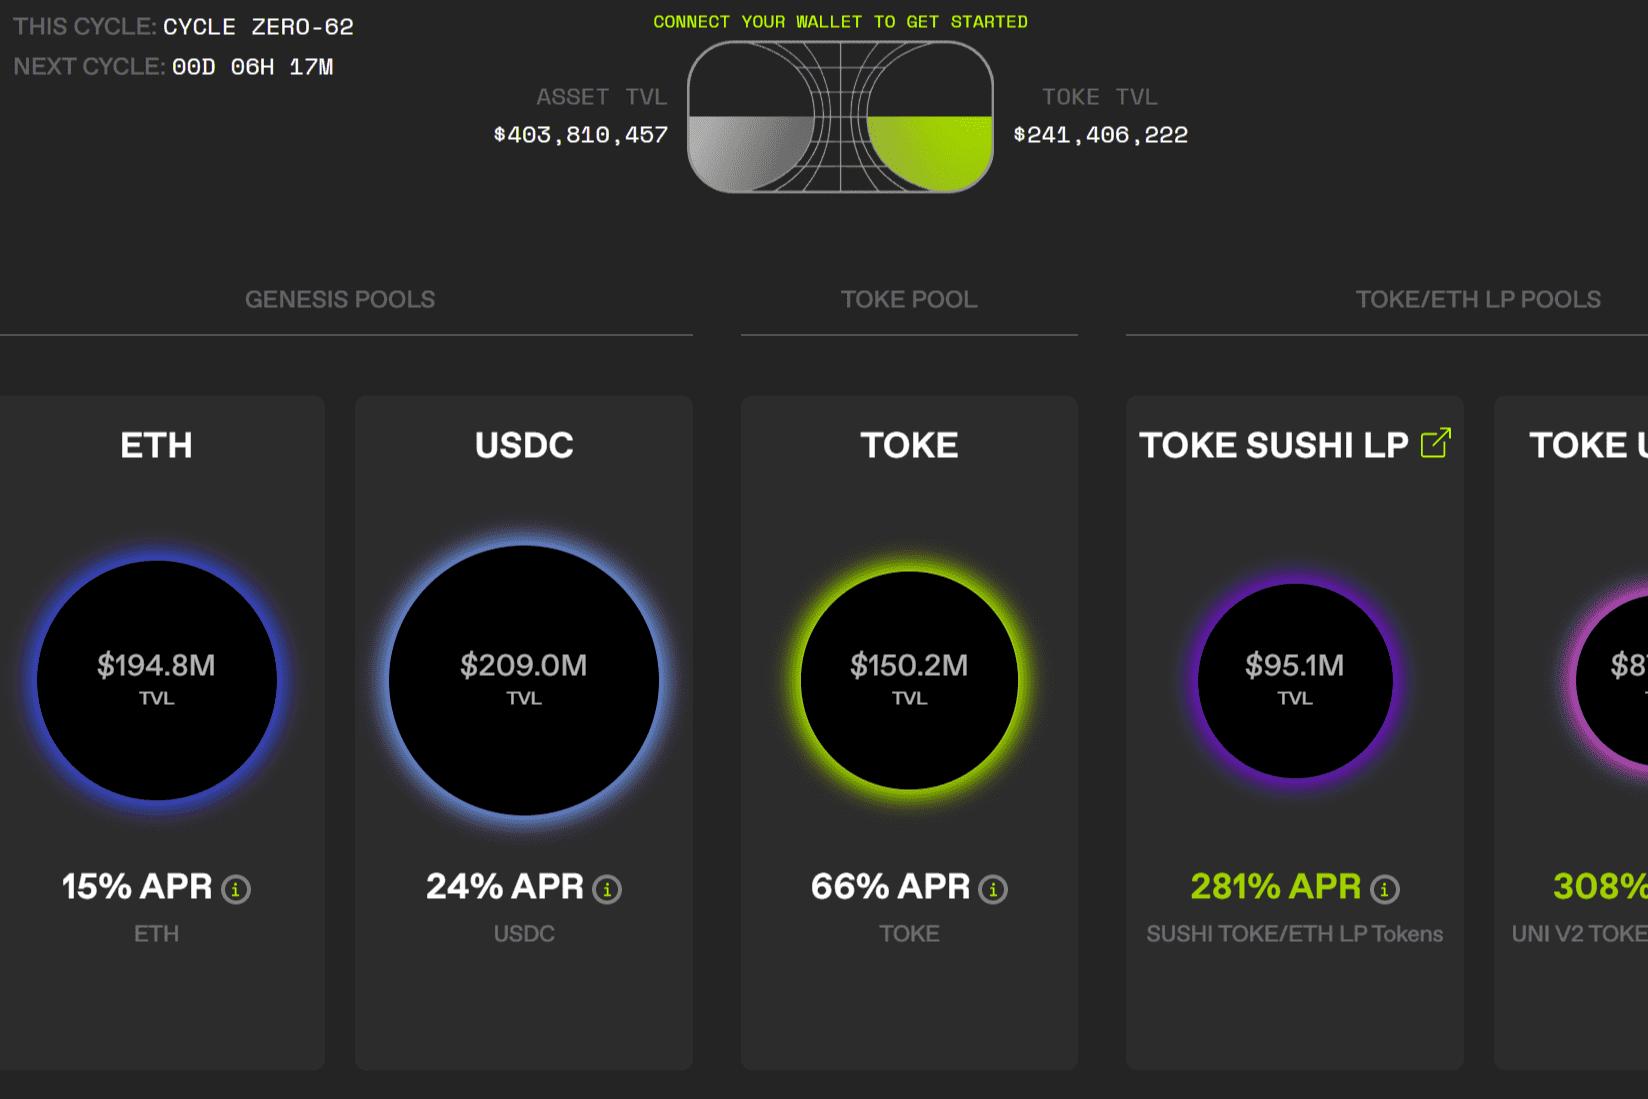1648x1099 pixels.
Task: Click the USDC 24% APR info icon
Action: tap(605, 889)
